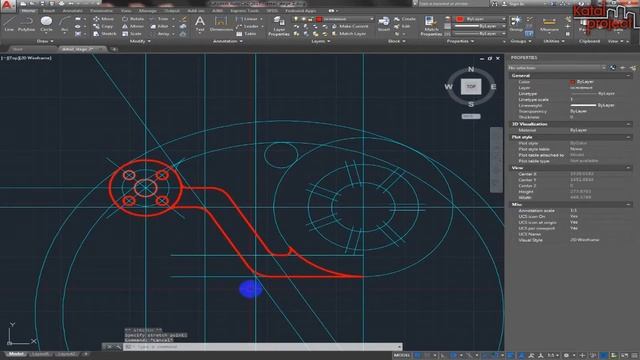Click the Stretch tool
640x360 pixels.
point(104,33)
